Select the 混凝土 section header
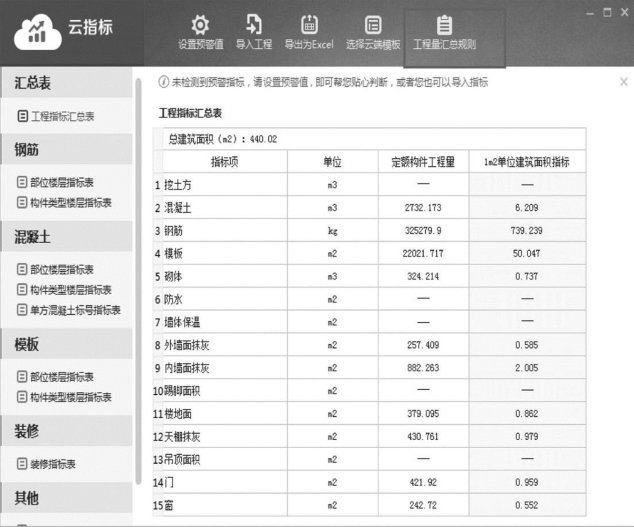 67,237
